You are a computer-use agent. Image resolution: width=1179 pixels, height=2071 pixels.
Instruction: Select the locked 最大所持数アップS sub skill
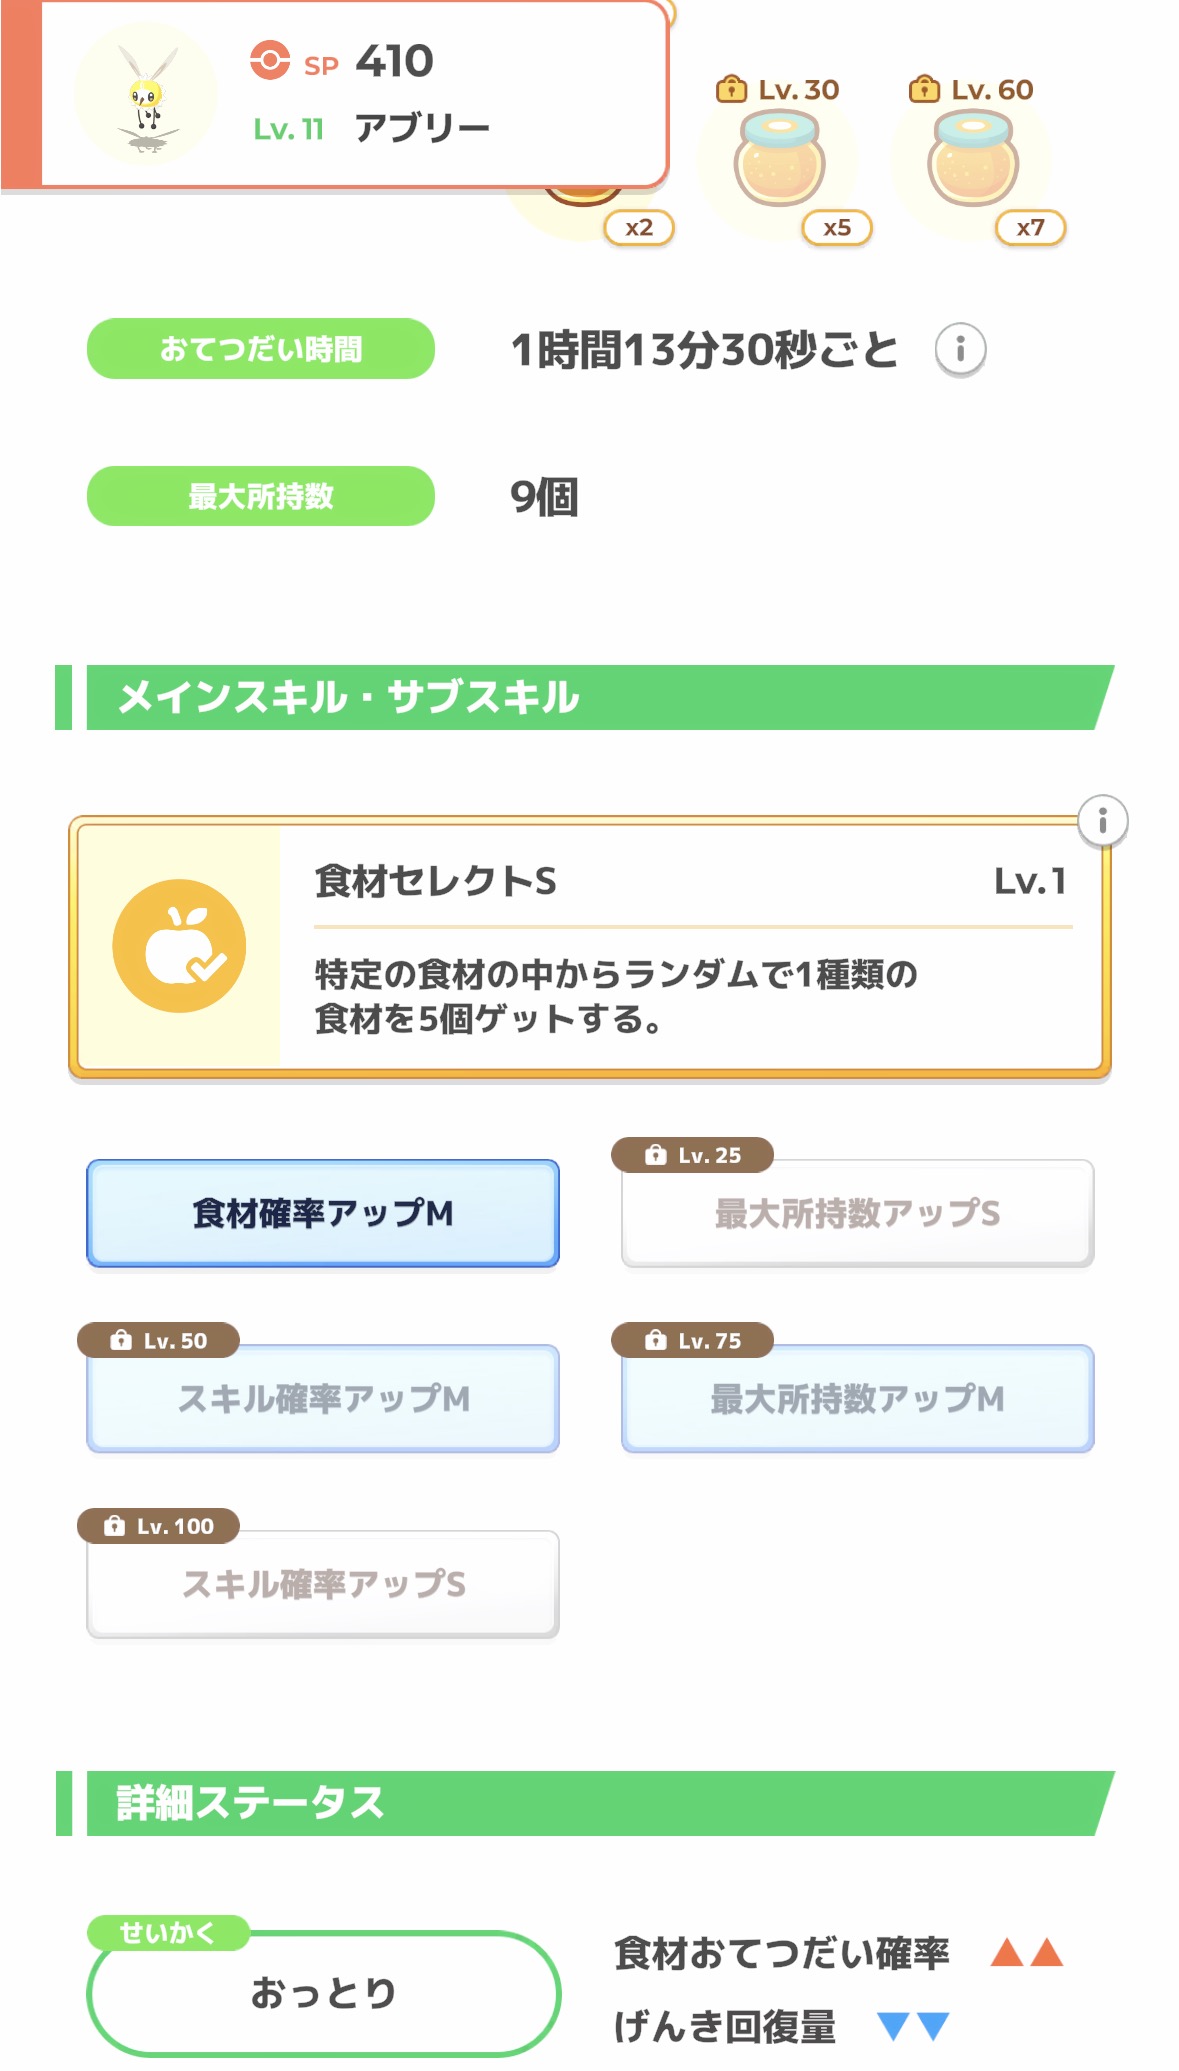pos(857,1213)
